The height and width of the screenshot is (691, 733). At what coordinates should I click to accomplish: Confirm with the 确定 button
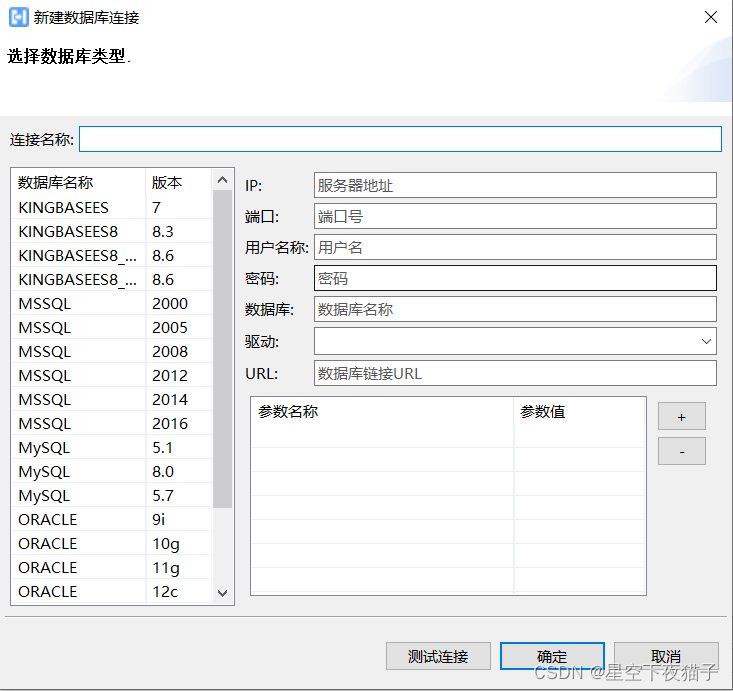coord(552,656)
